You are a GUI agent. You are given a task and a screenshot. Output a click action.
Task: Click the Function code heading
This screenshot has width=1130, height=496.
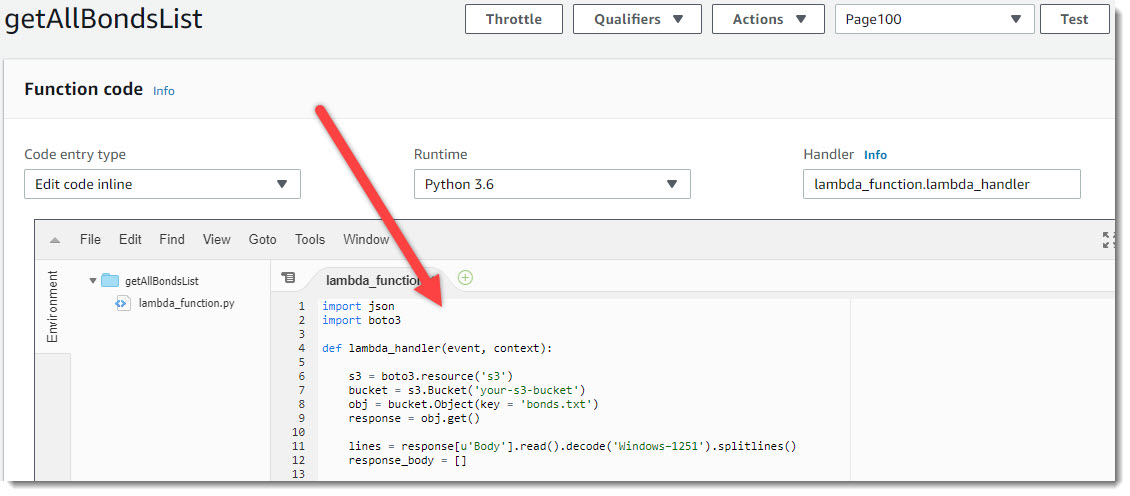click(84, 89)
